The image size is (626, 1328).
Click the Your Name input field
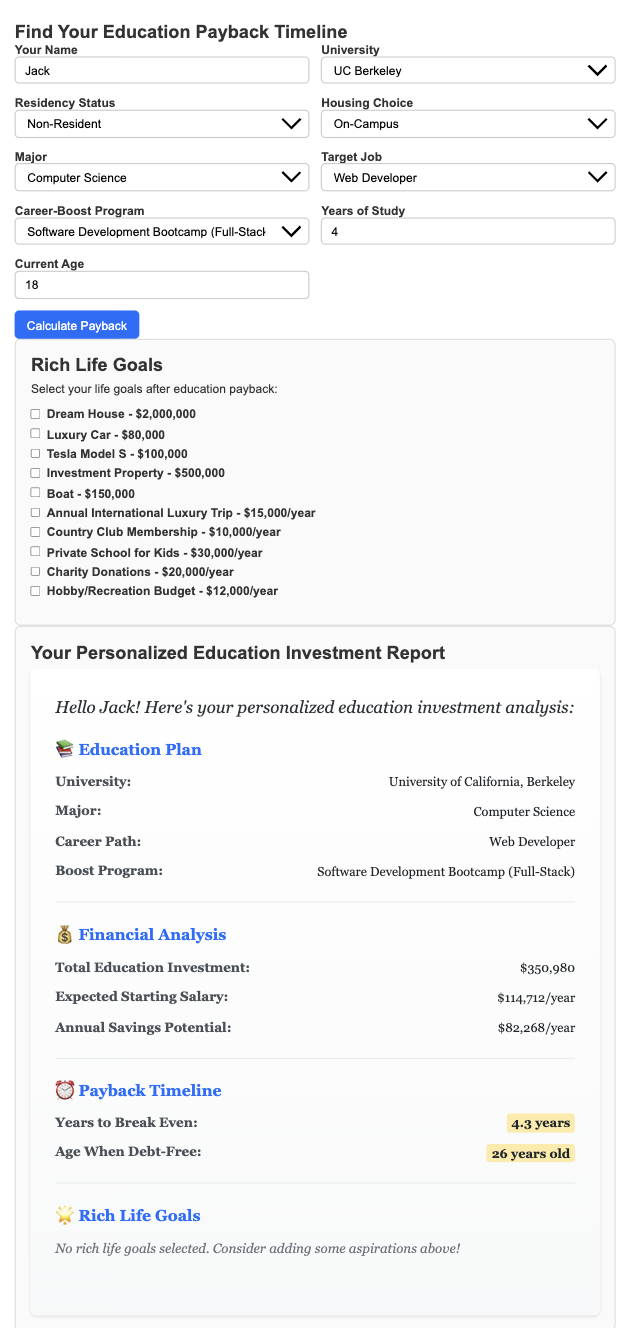pyautogui.click(x=161, y=70)
